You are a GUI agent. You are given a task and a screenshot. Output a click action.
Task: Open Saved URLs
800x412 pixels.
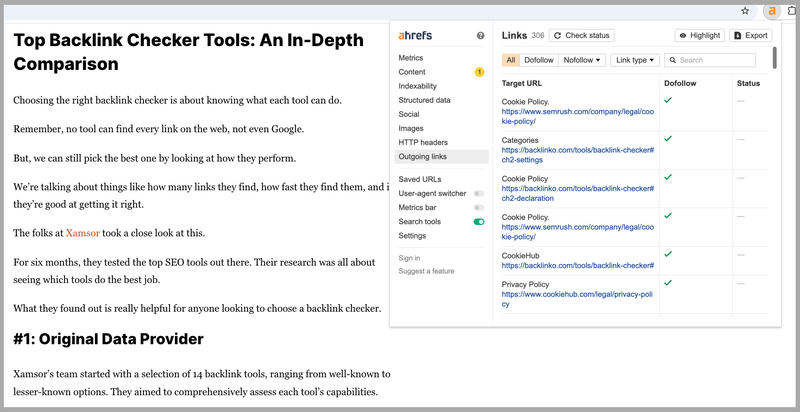pyautogui.click(x=419, y=179)
